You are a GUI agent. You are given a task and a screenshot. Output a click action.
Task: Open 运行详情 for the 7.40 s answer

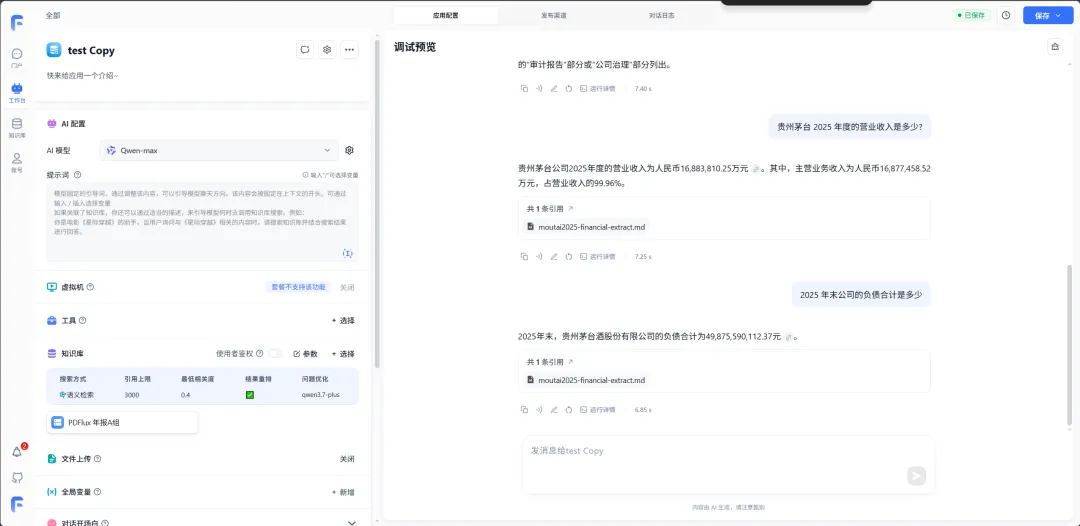[x=598, y=89]
